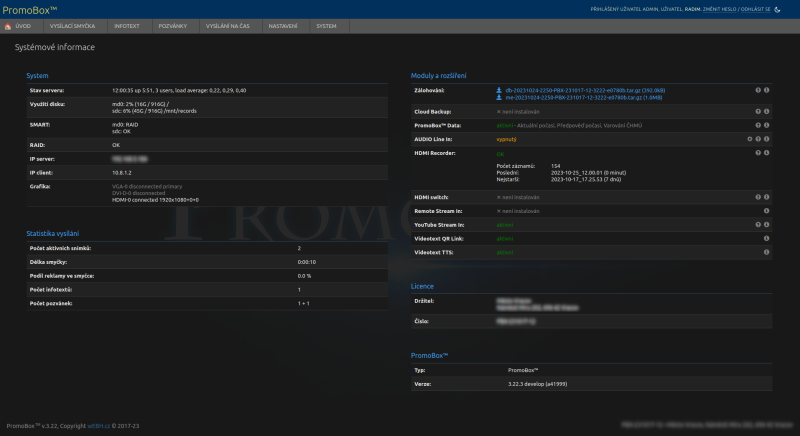Show info for HDMI Recorder module
Image resolution: width=800 pixels, height=436 pixels.
point(766,153)
